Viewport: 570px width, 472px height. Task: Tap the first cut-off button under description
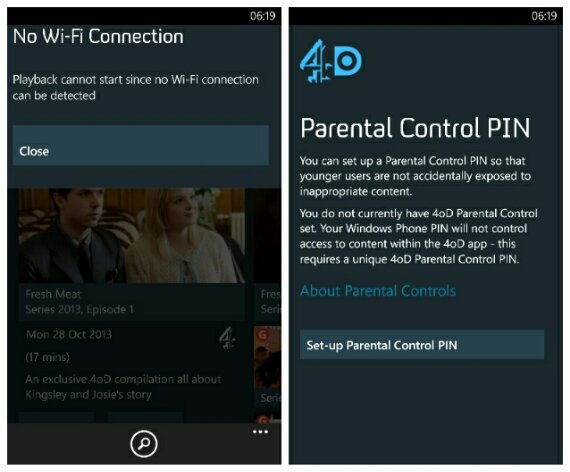click(56, 417)
